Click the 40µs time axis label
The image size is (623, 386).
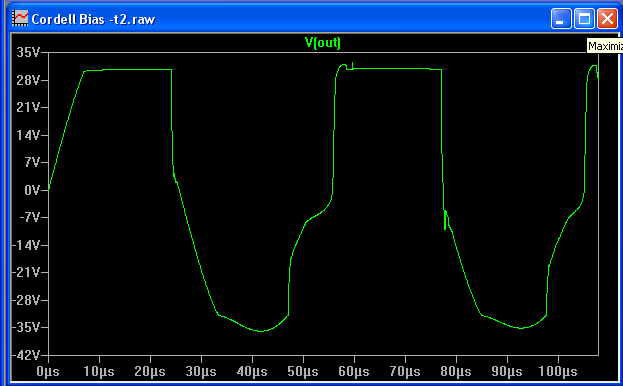pos(252,372)
